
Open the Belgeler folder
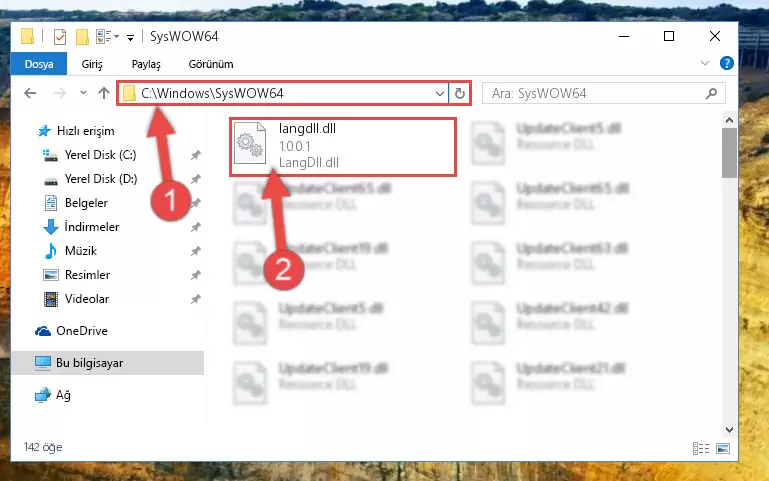(86, 203)
